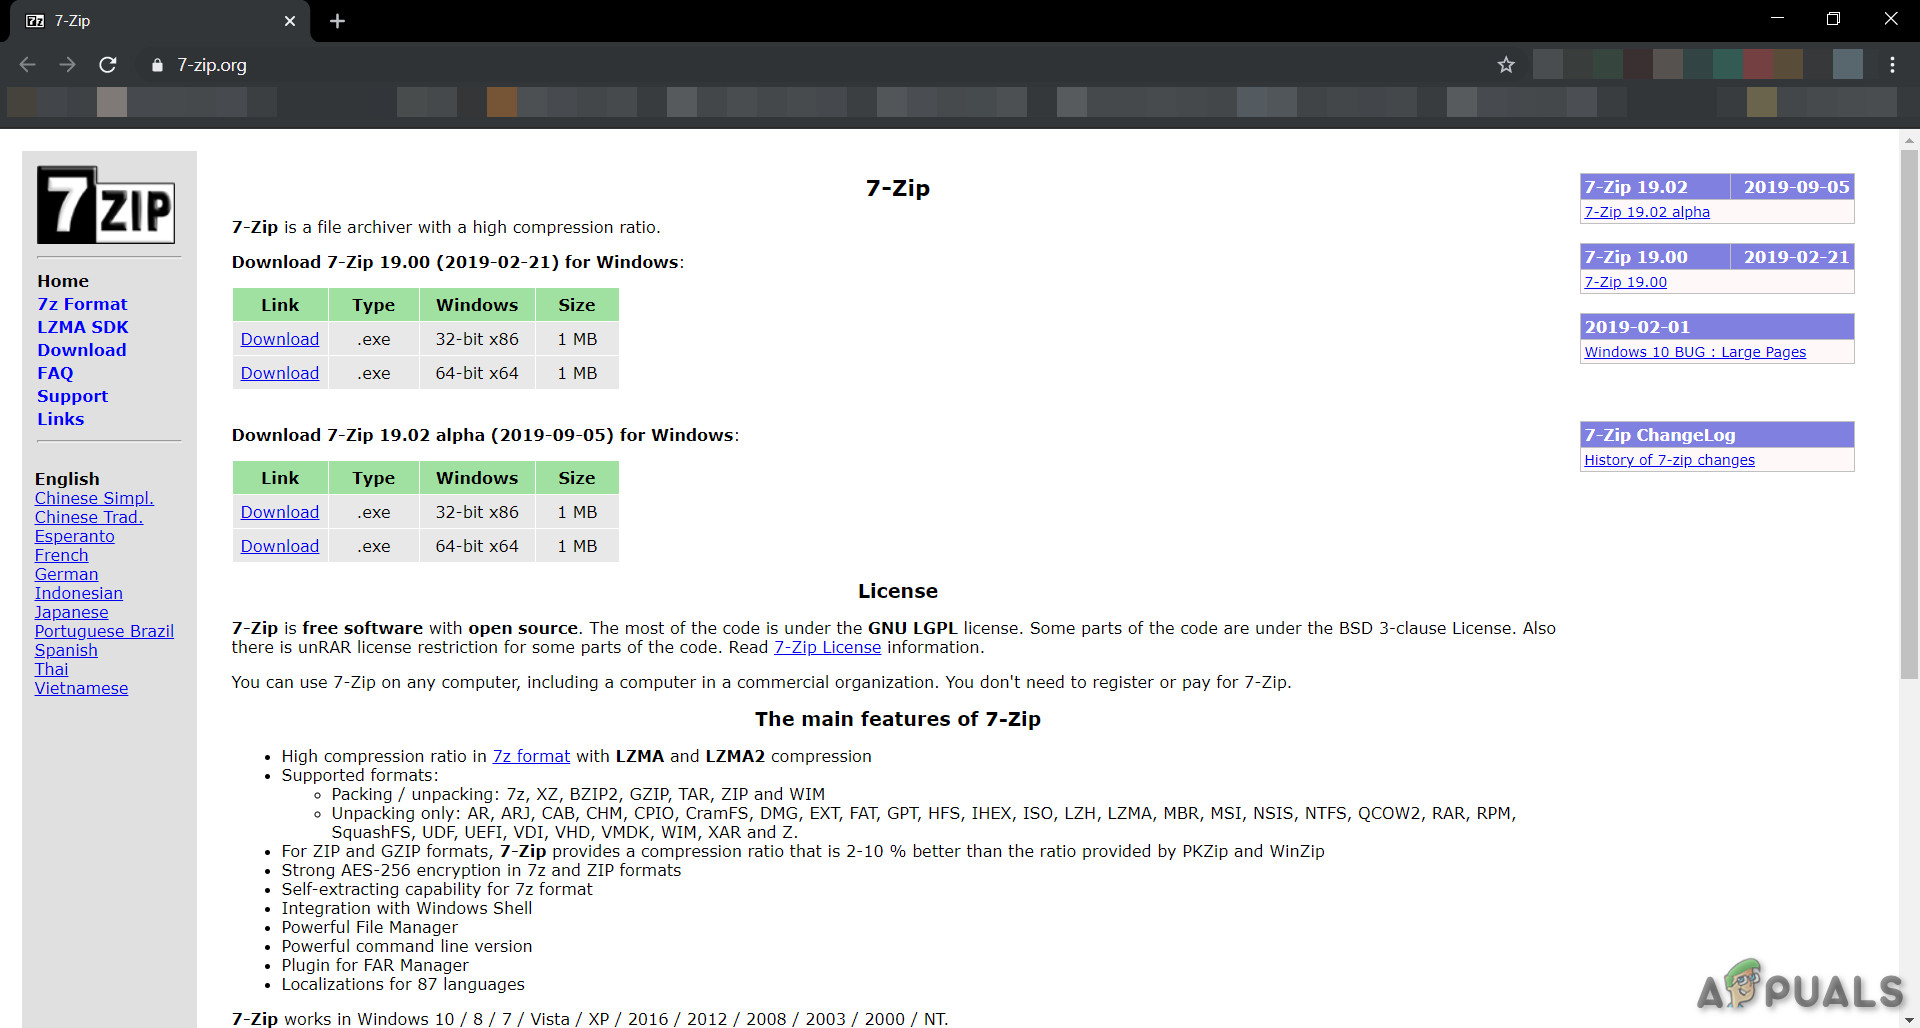Click the browser back arrow

point(27,65)
